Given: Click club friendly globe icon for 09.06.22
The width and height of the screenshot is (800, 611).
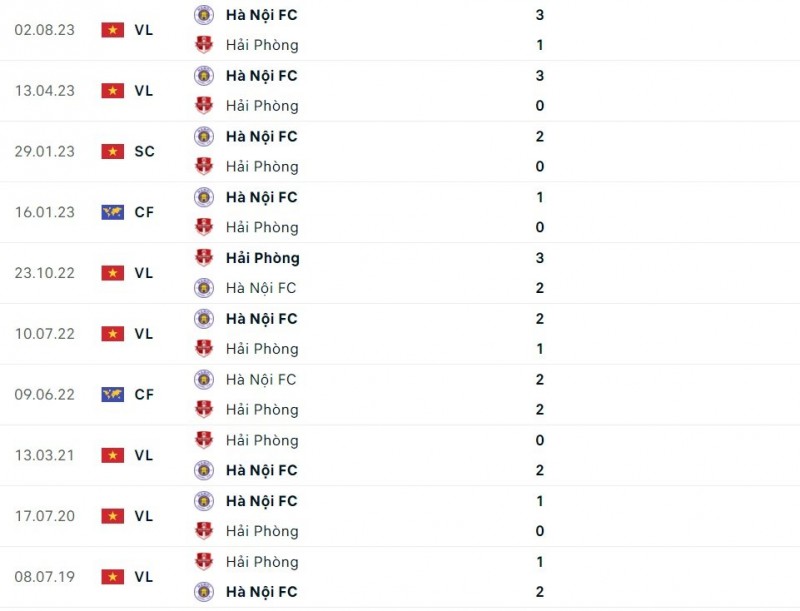Looking at the screenshot, I should tap(112, 395).
